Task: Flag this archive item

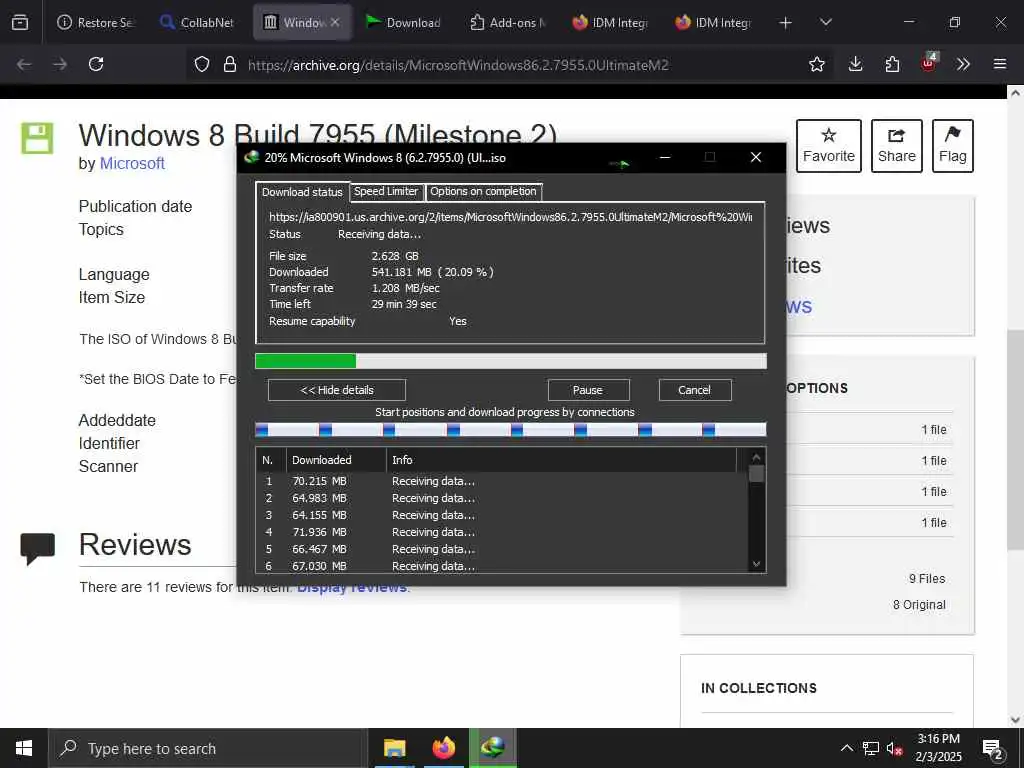Action: point(953,146)
